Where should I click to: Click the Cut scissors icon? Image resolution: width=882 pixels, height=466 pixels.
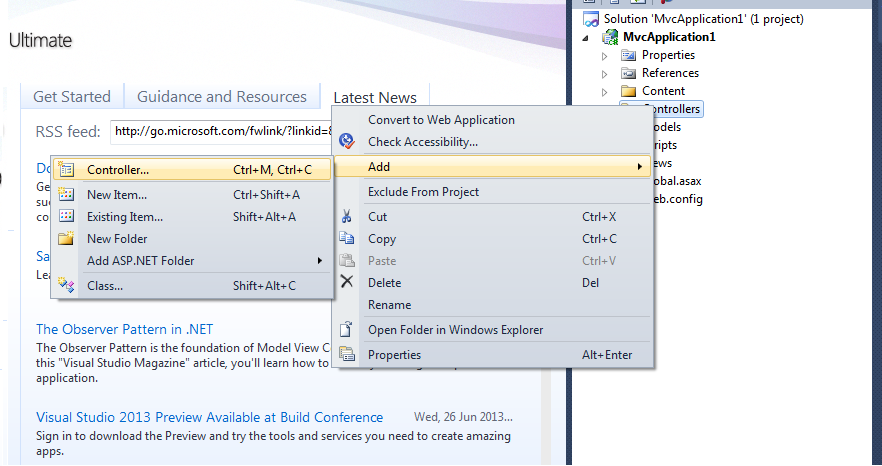pos(346,216)
